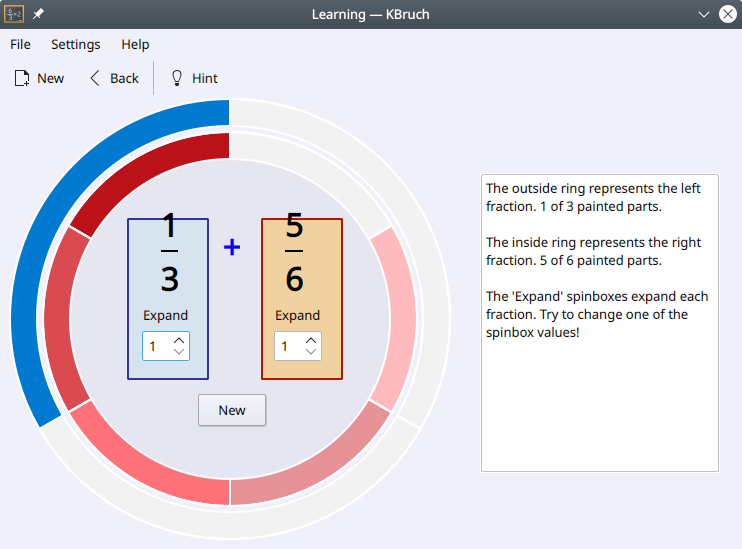The width and height of the screenshot is (742, 549).
Task: Click the right Expand value field
Action: 290,346
